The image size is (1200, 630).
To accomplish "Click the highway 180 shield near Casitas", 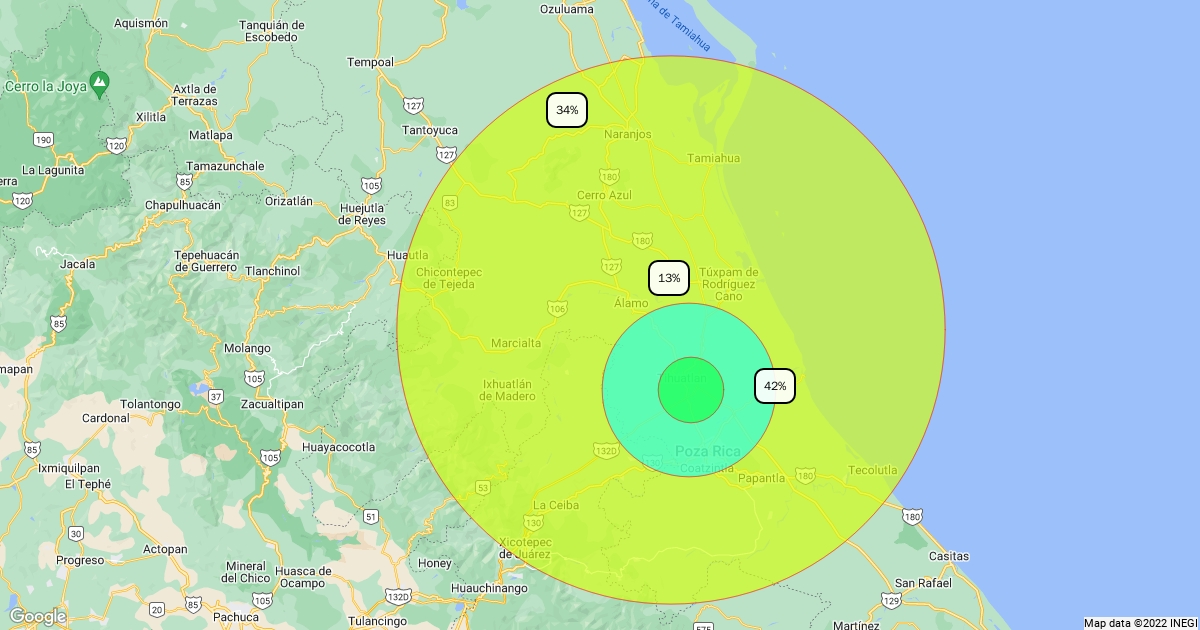I will point(911,516).
